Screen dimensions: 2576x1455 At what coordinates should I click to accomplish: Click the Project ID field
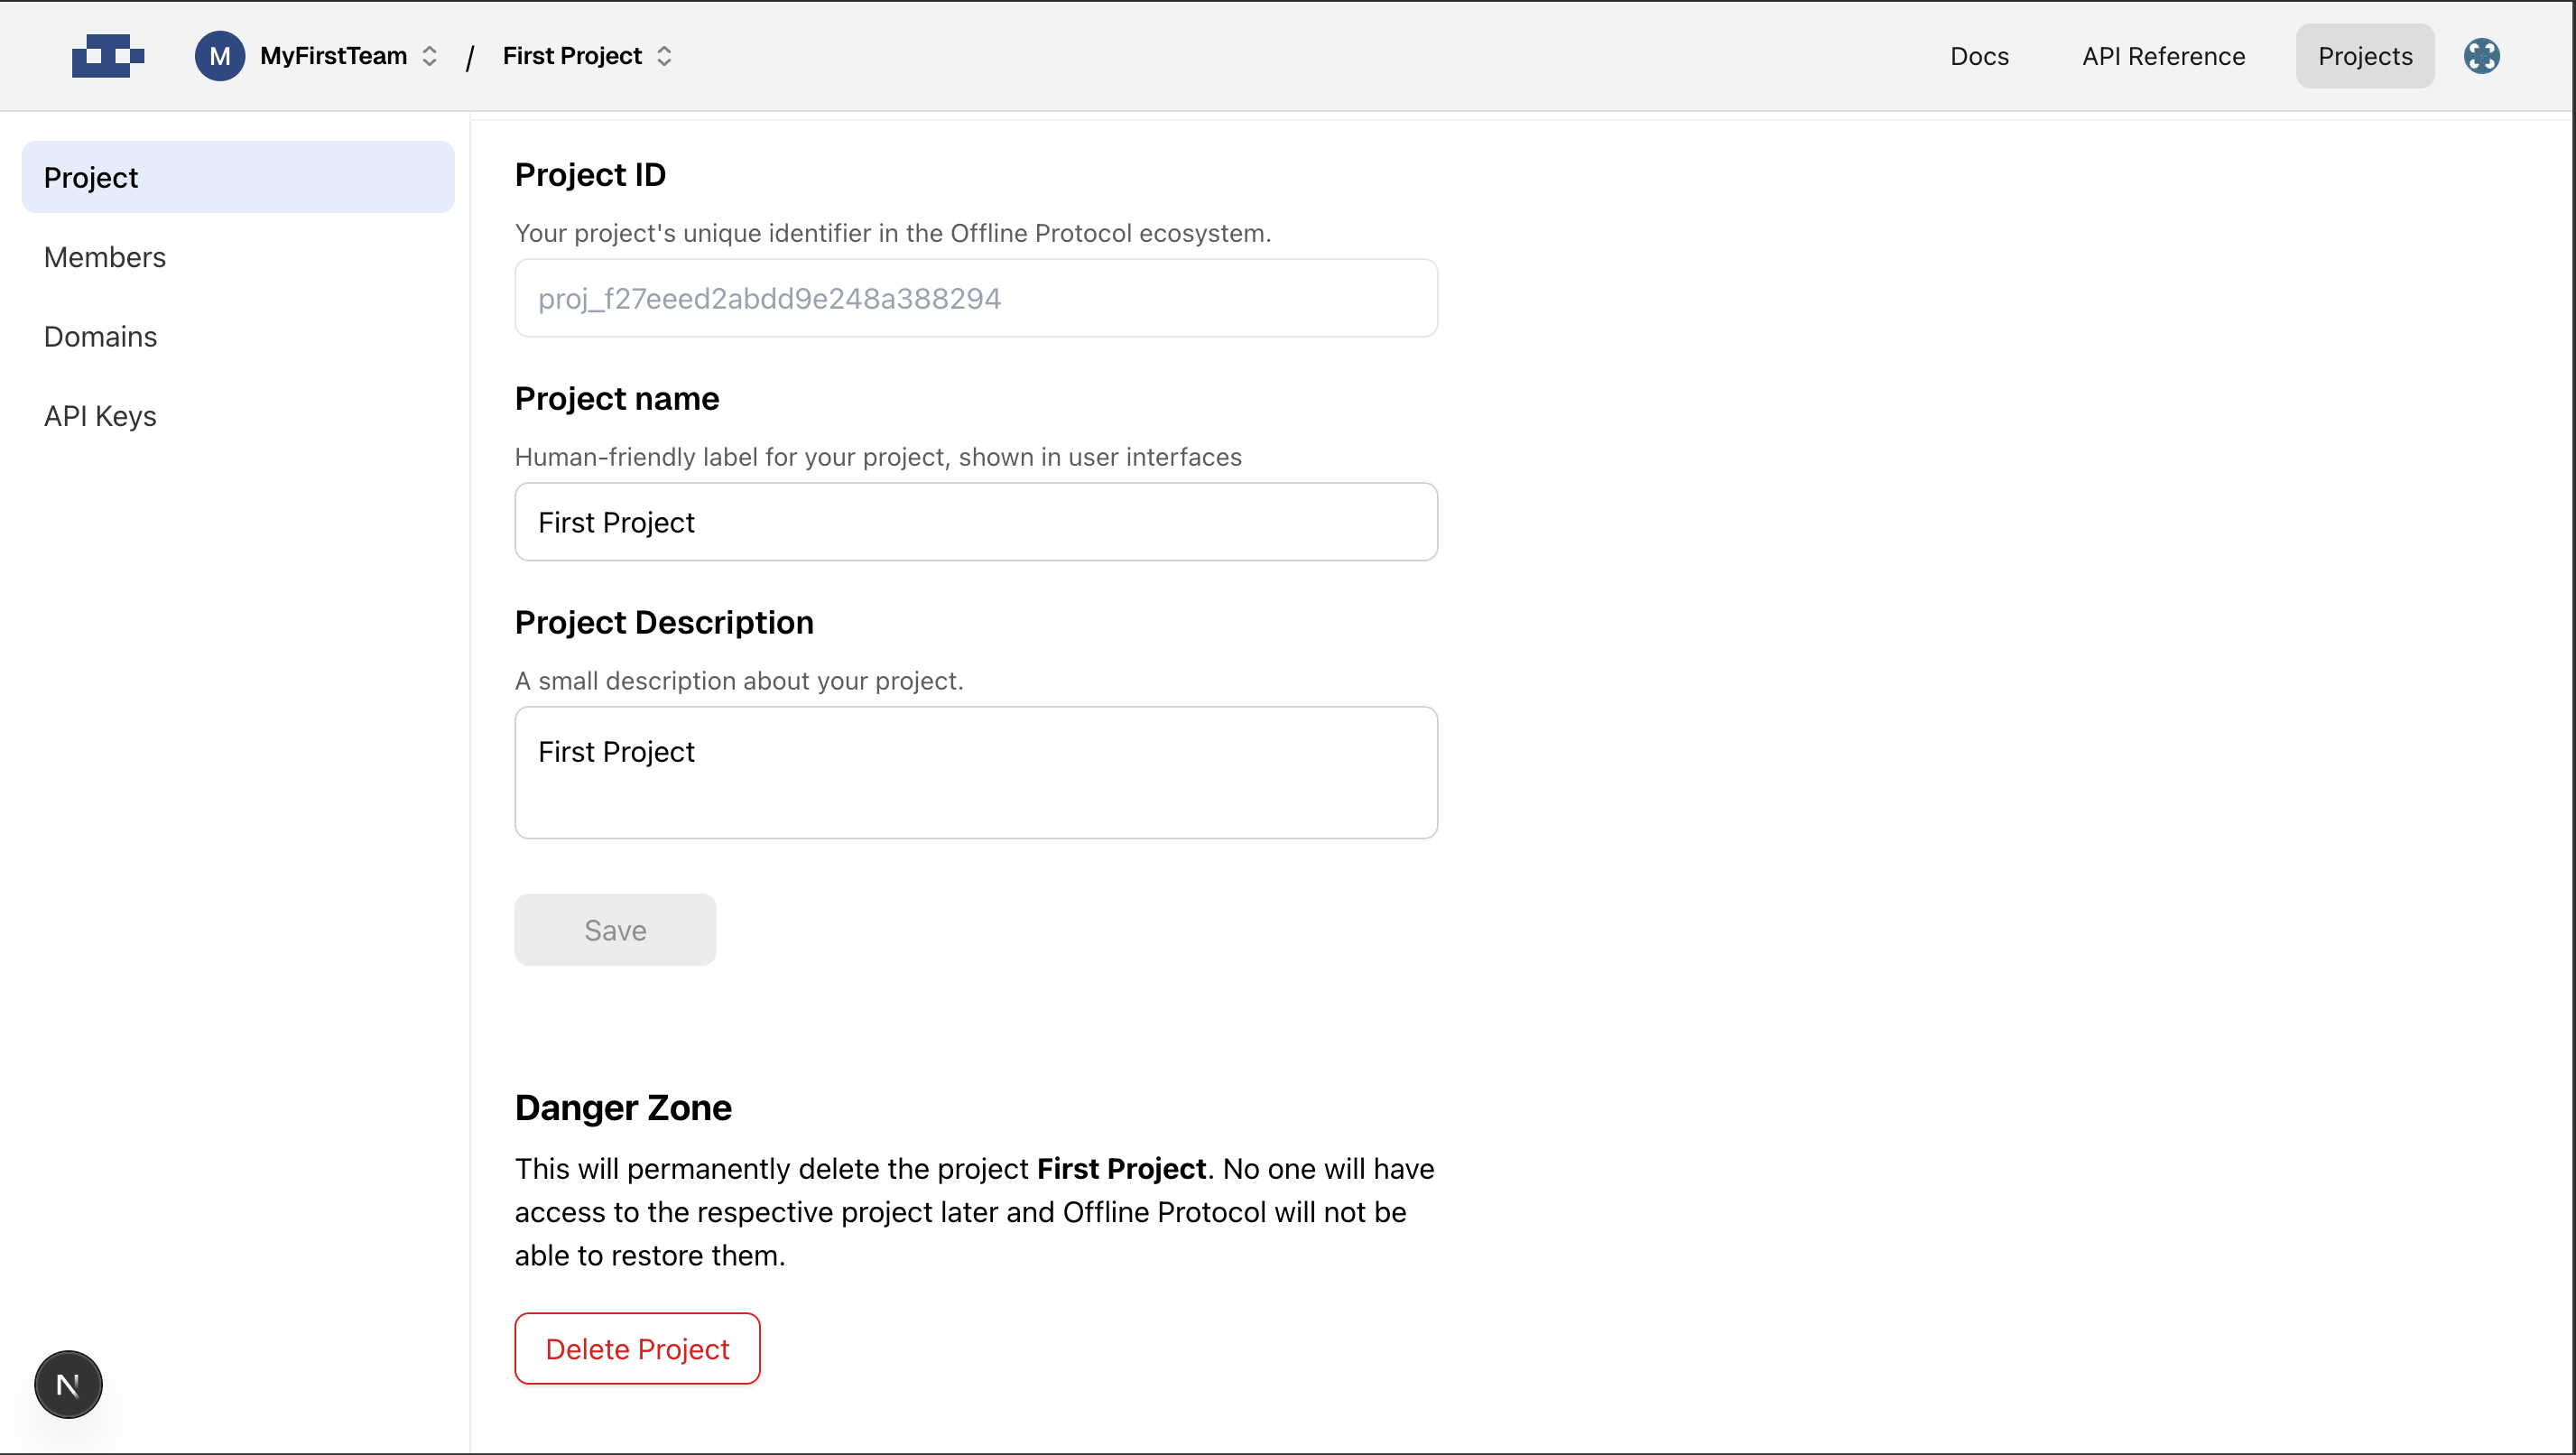tap(976, 297)
